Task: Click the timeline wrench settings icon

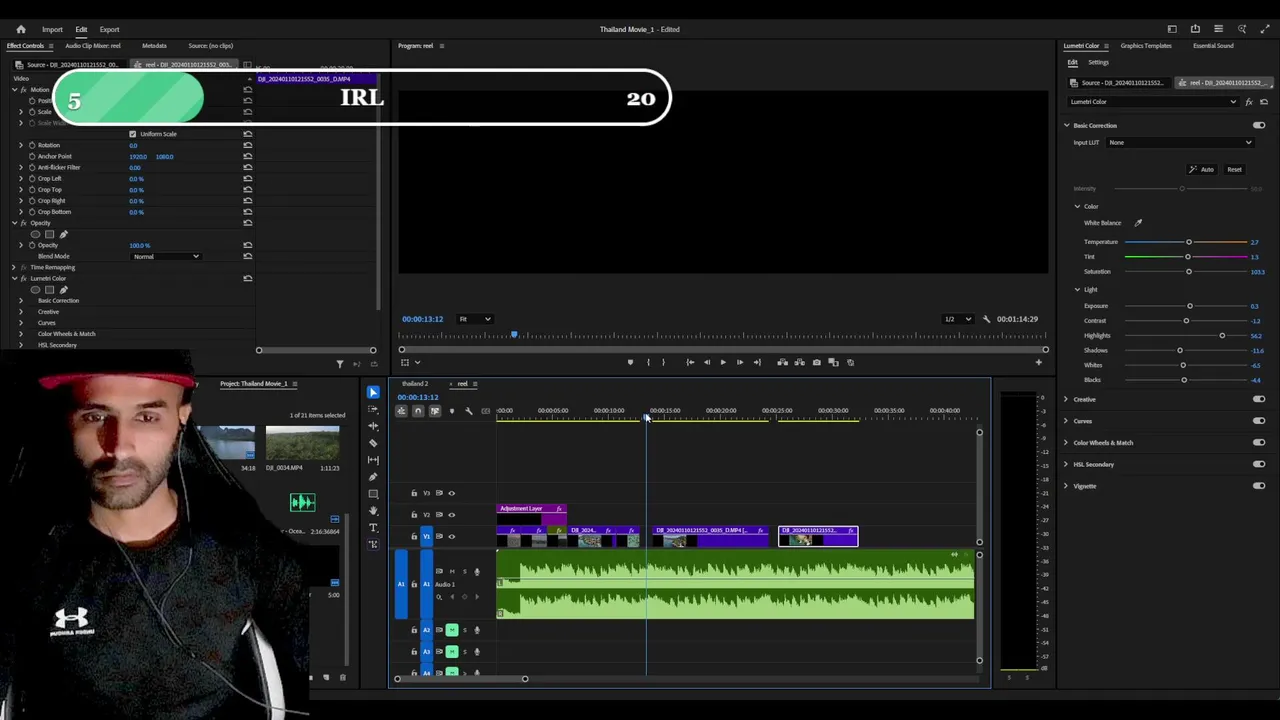Action: click(469, 411)
